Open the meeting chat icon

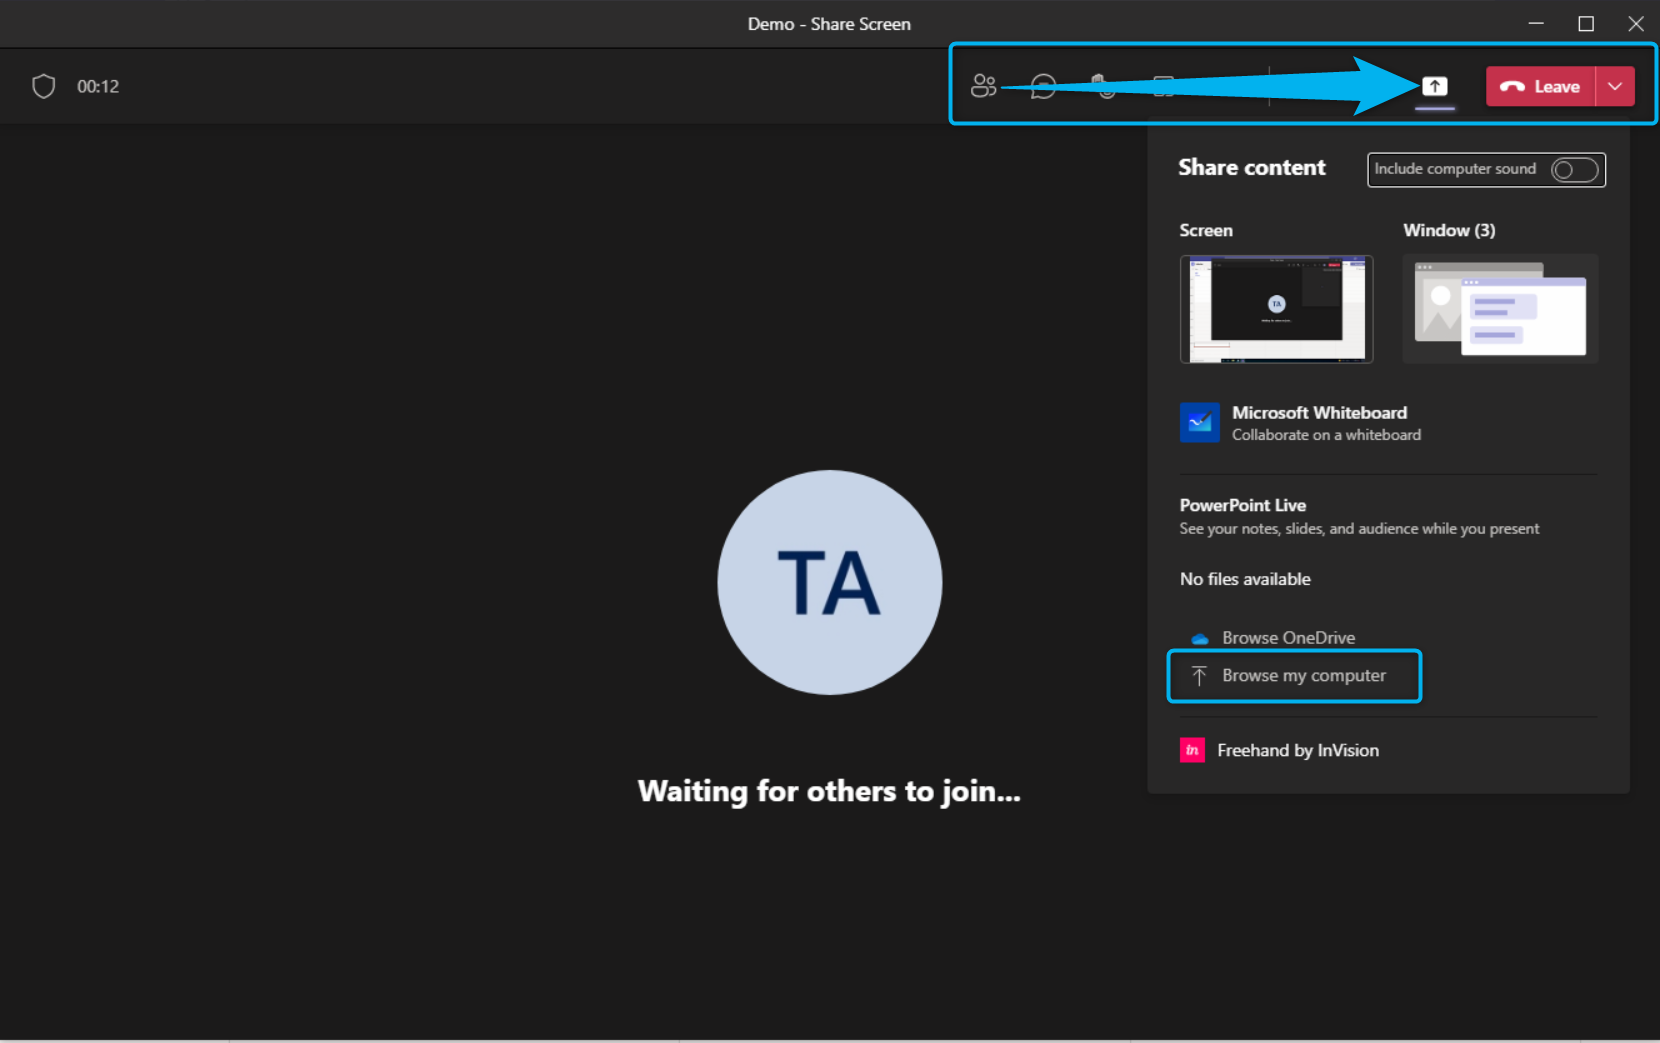click(1043, 87)
